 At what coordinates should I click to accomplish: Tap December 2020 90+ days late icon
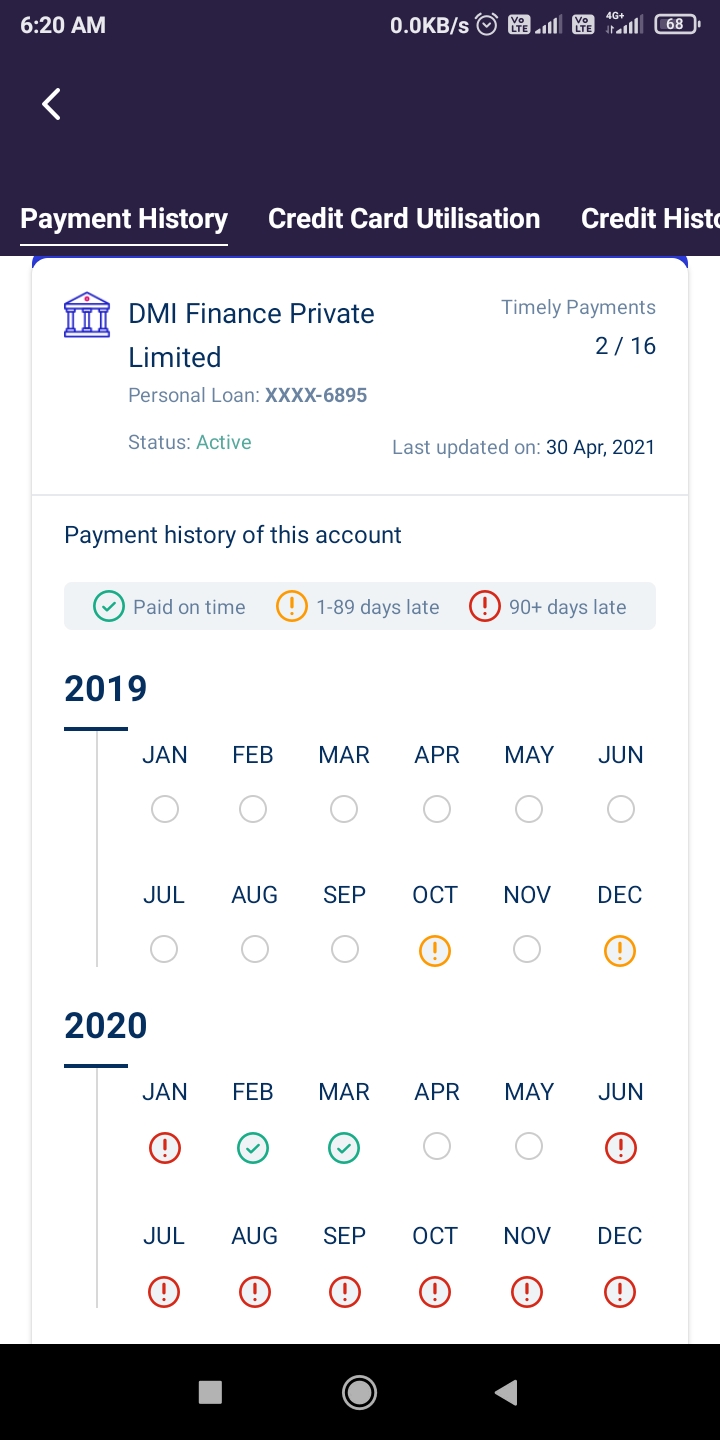(x=620, y=1292)
